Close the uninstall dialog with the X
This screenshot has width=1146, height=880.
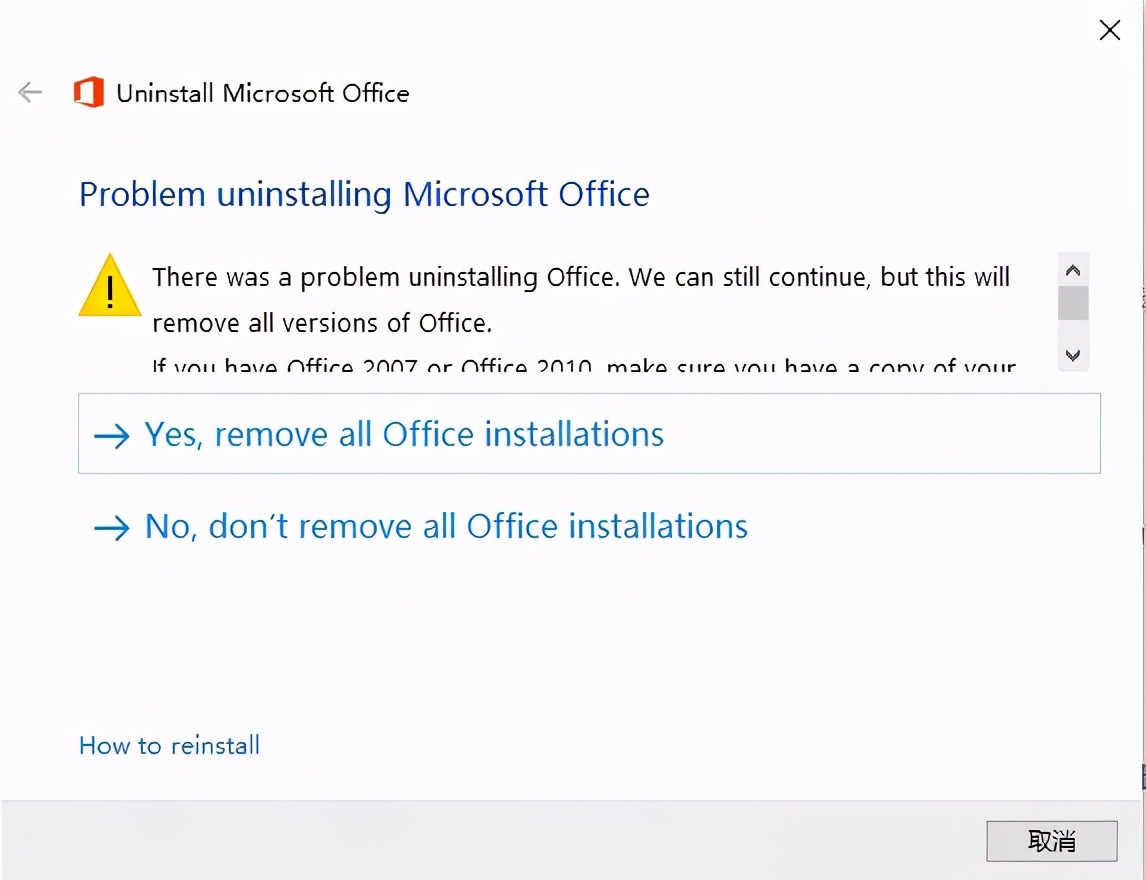pyautogui.click(x=1109, y=30)
